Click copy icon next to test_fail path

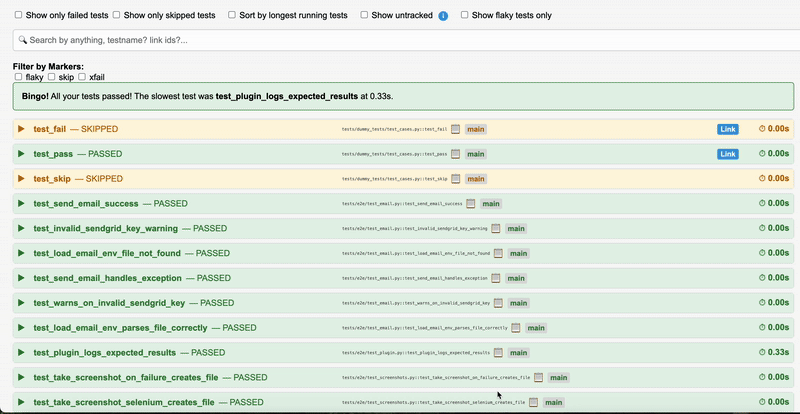(455, 129)
